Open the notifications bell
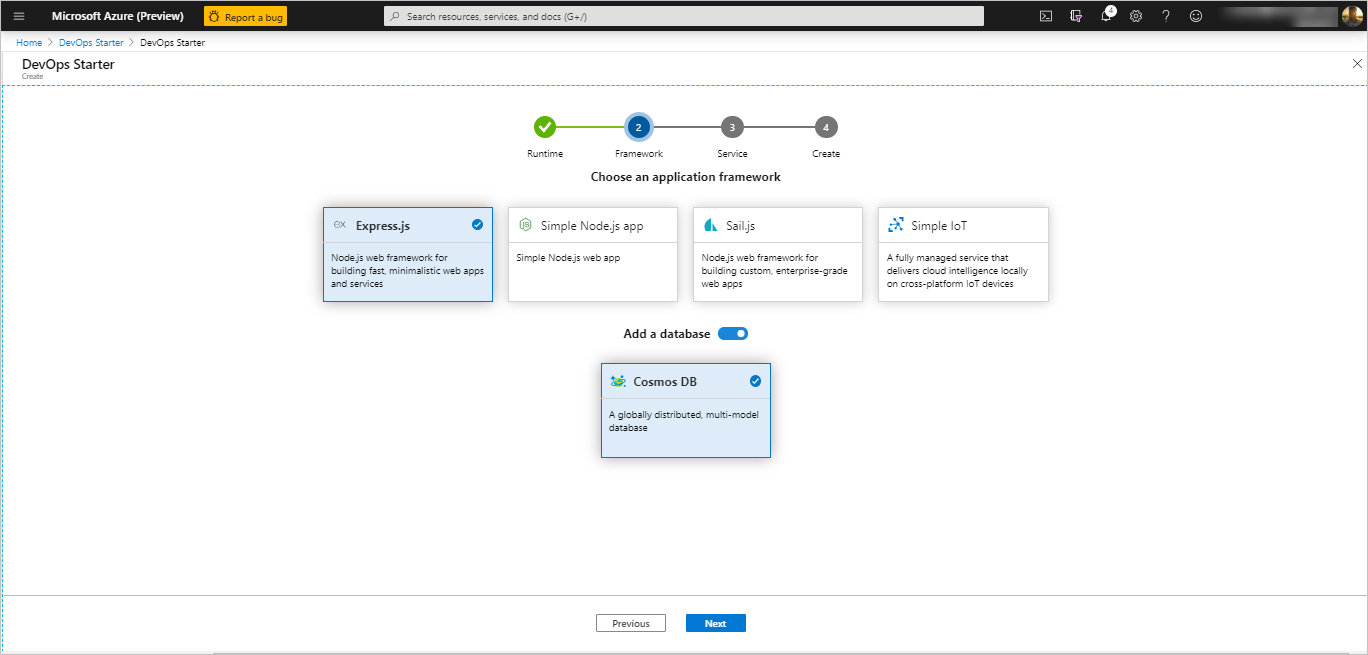Viewport: 1368px width, 655px height. [1106, 16]
